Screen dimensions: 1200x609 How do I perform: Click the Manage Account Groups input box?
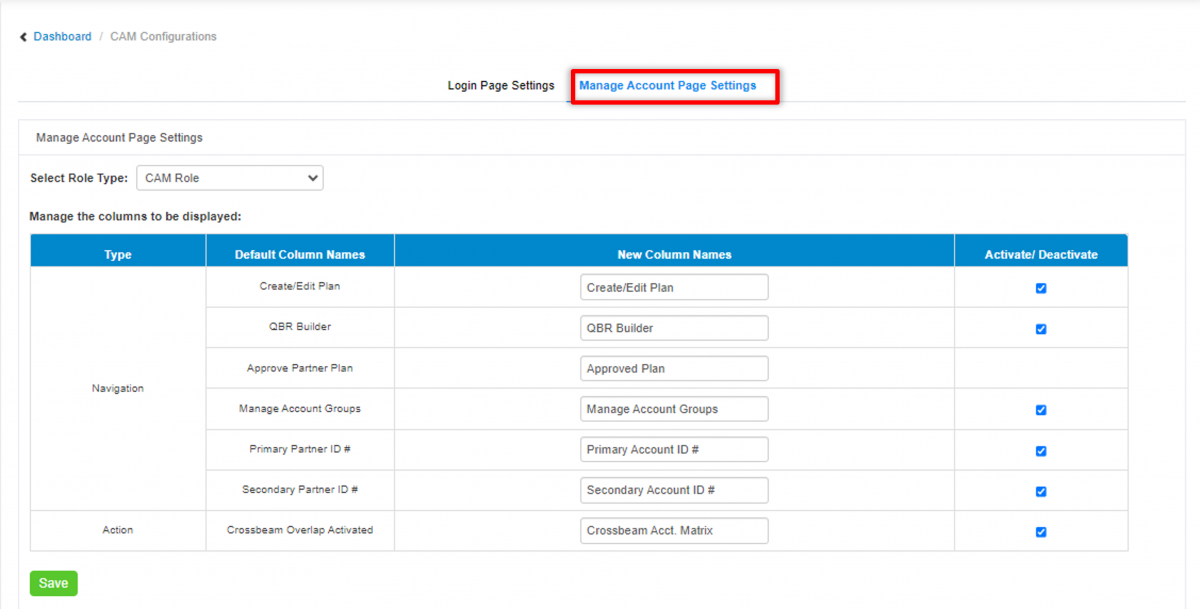674,409
